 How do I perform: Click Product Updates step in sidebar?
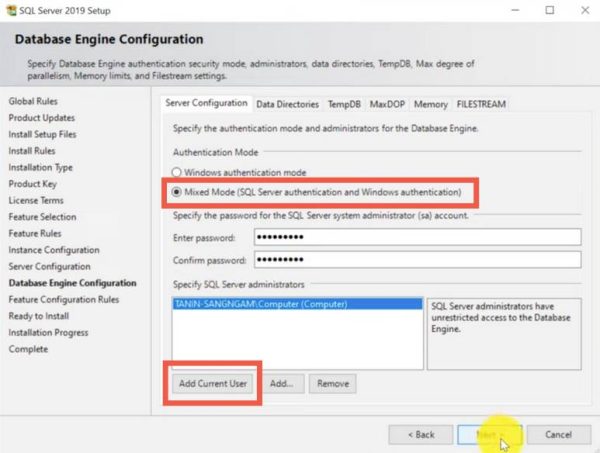(x=42, y=118)
